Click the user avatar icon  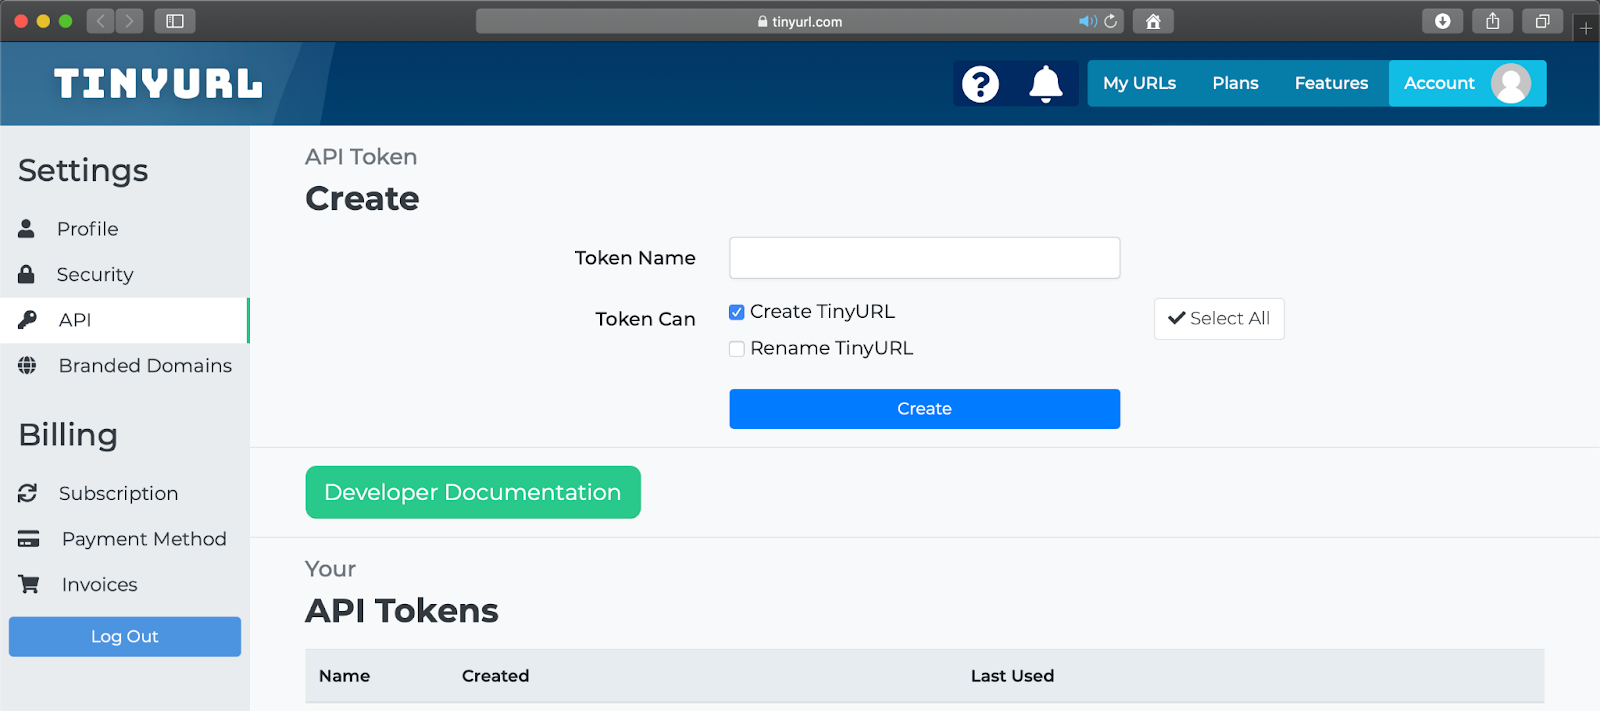[1511, 83]
